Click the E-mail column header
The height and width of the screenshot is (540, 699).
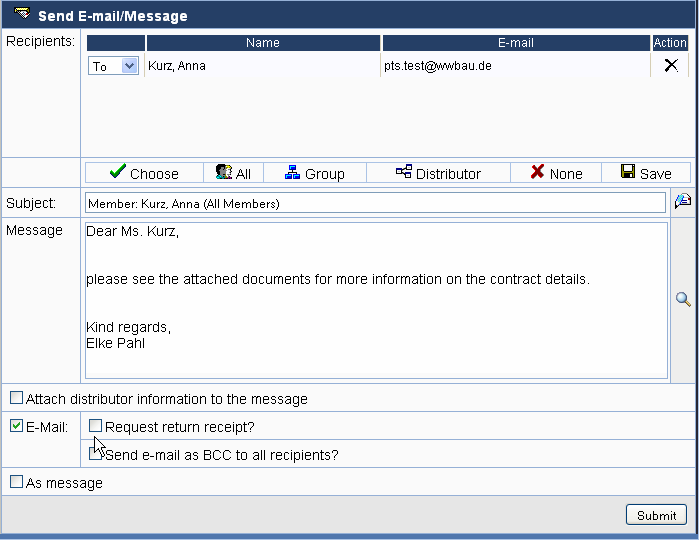(x=515, y=43)
